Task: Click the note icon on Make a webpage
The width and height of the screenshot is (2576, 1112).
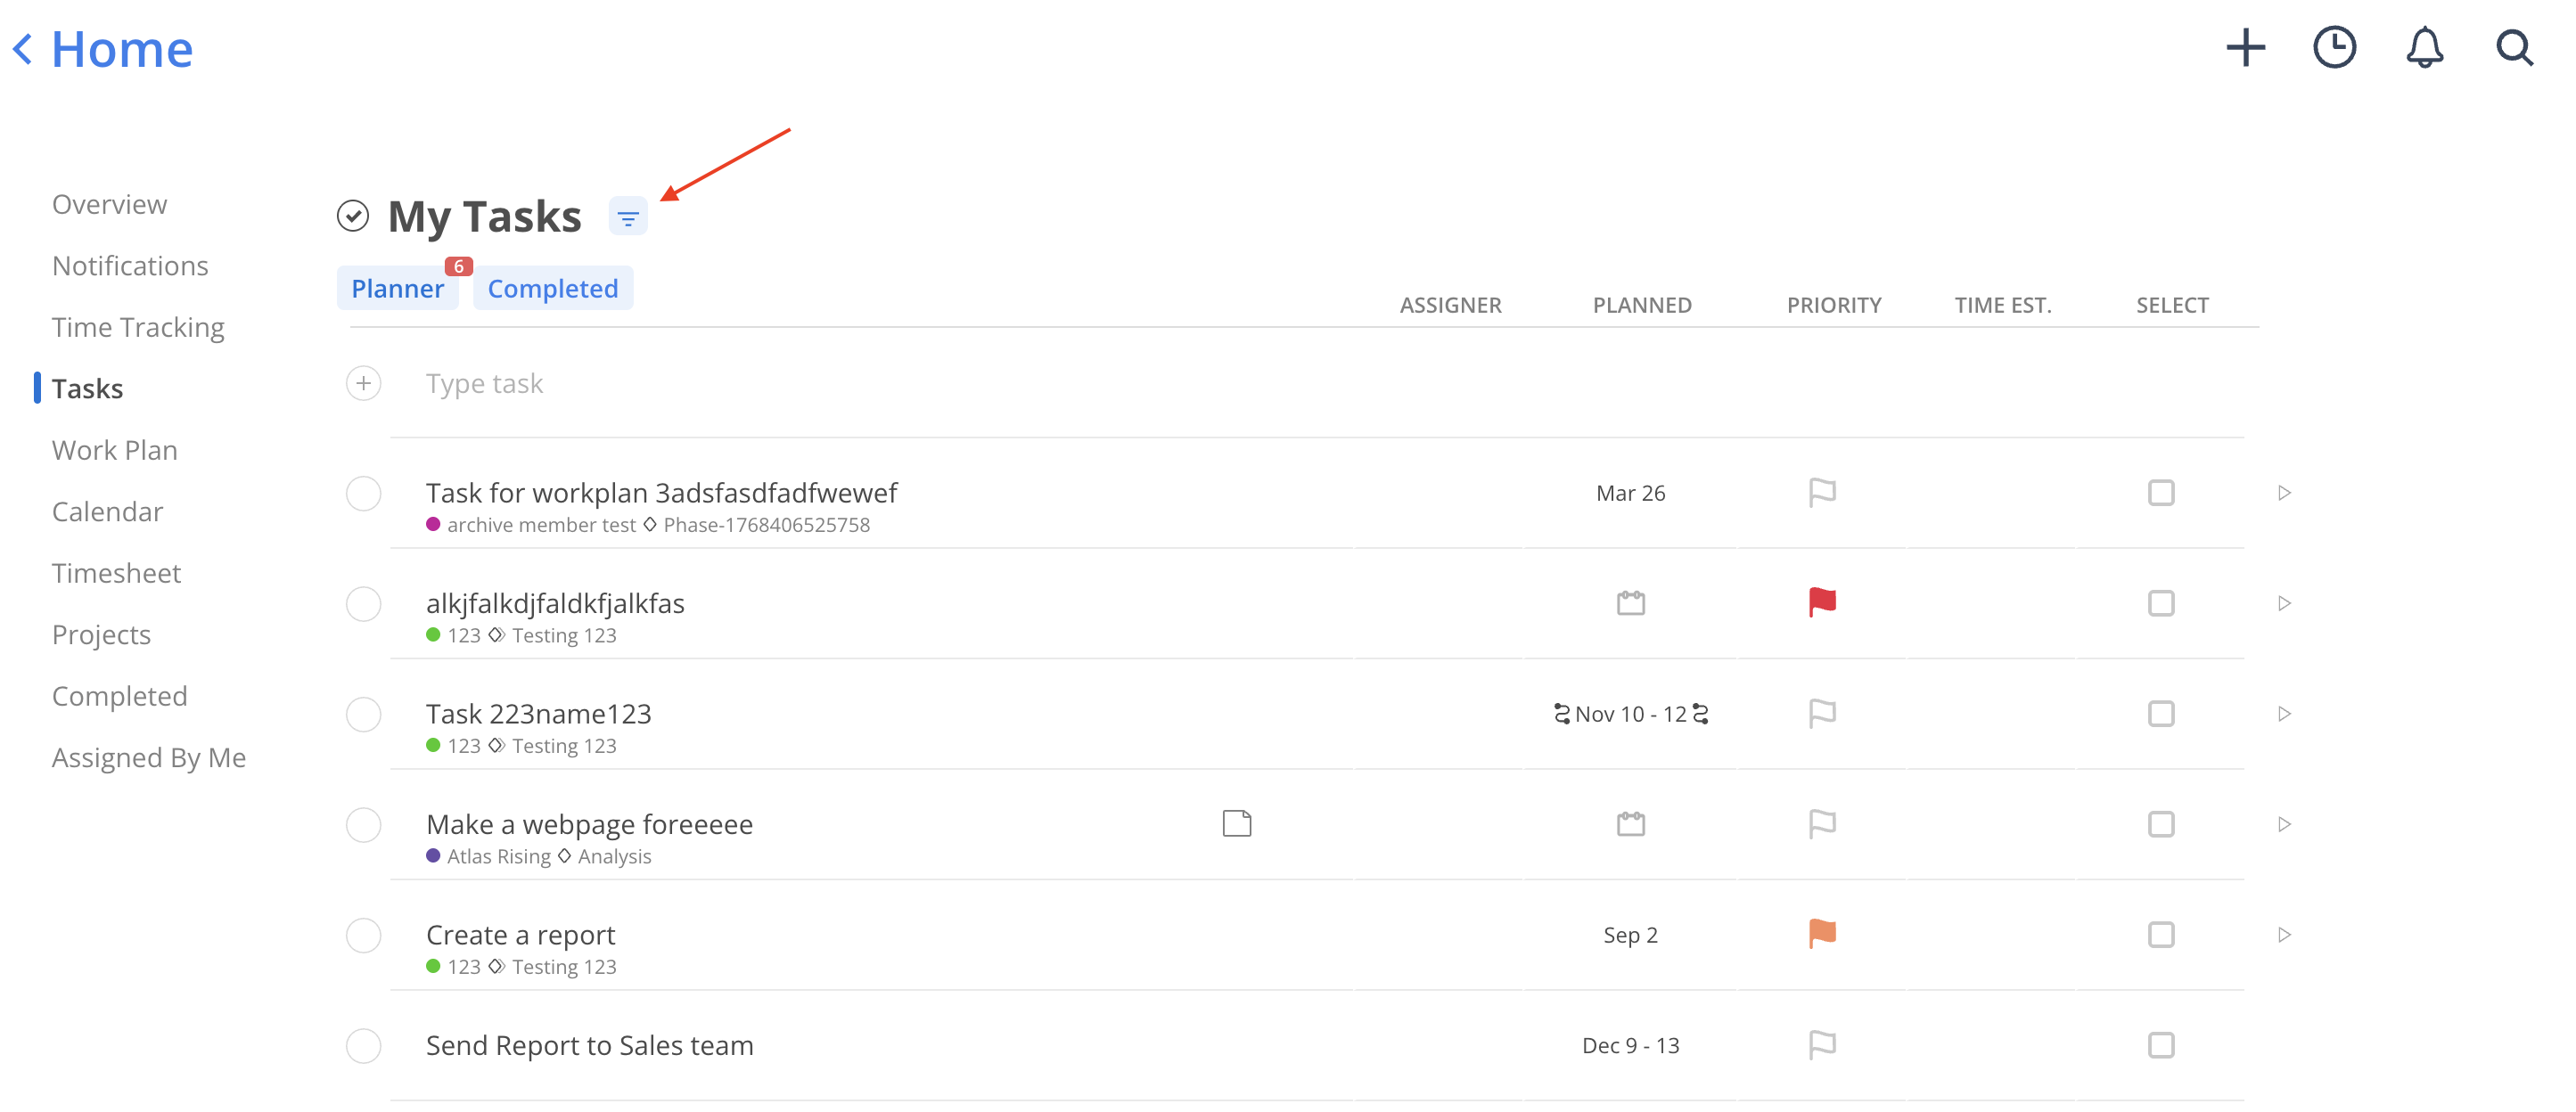Action: tap(1236, 824)
